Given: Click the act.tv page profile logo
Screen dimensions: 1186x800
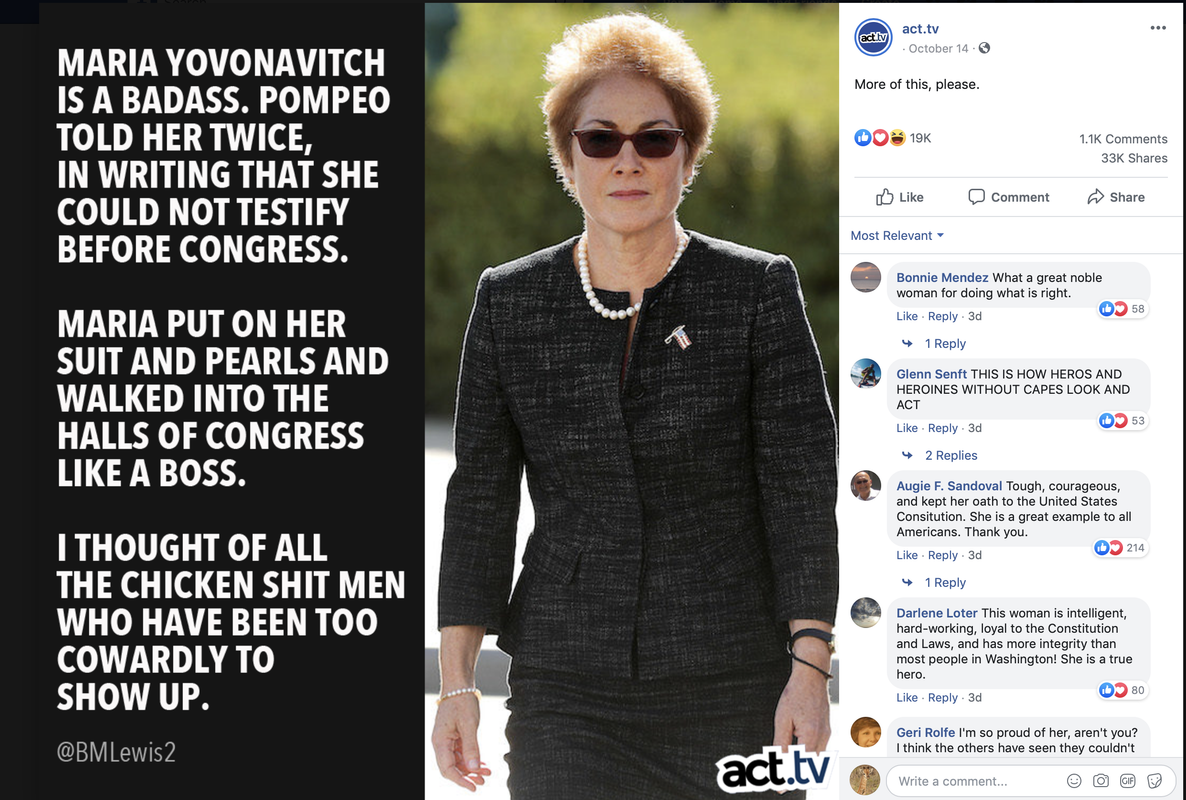Looking at the screenshot, I should click(x=873, y=37).
